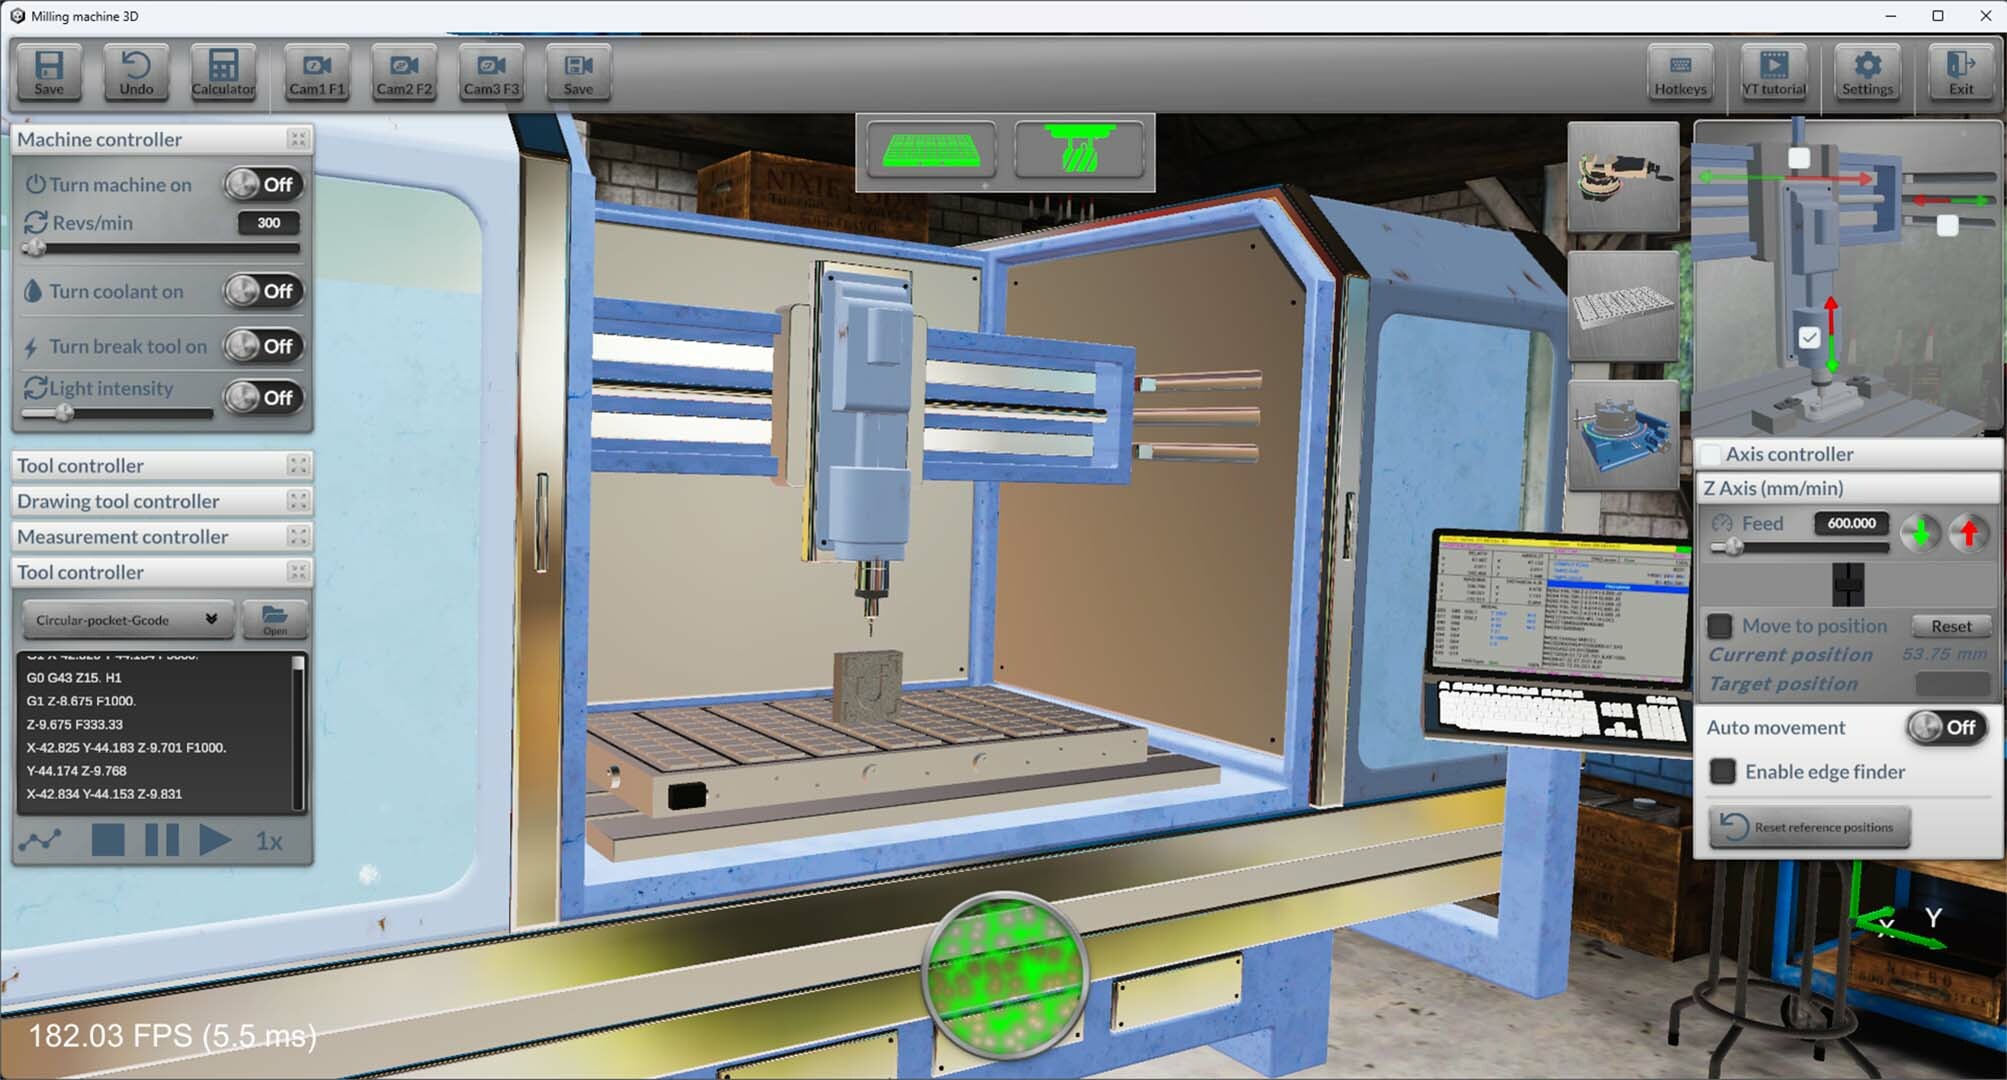Turn the machine on
This screenshot has height=1080, width=2007.
pos(263,184)
